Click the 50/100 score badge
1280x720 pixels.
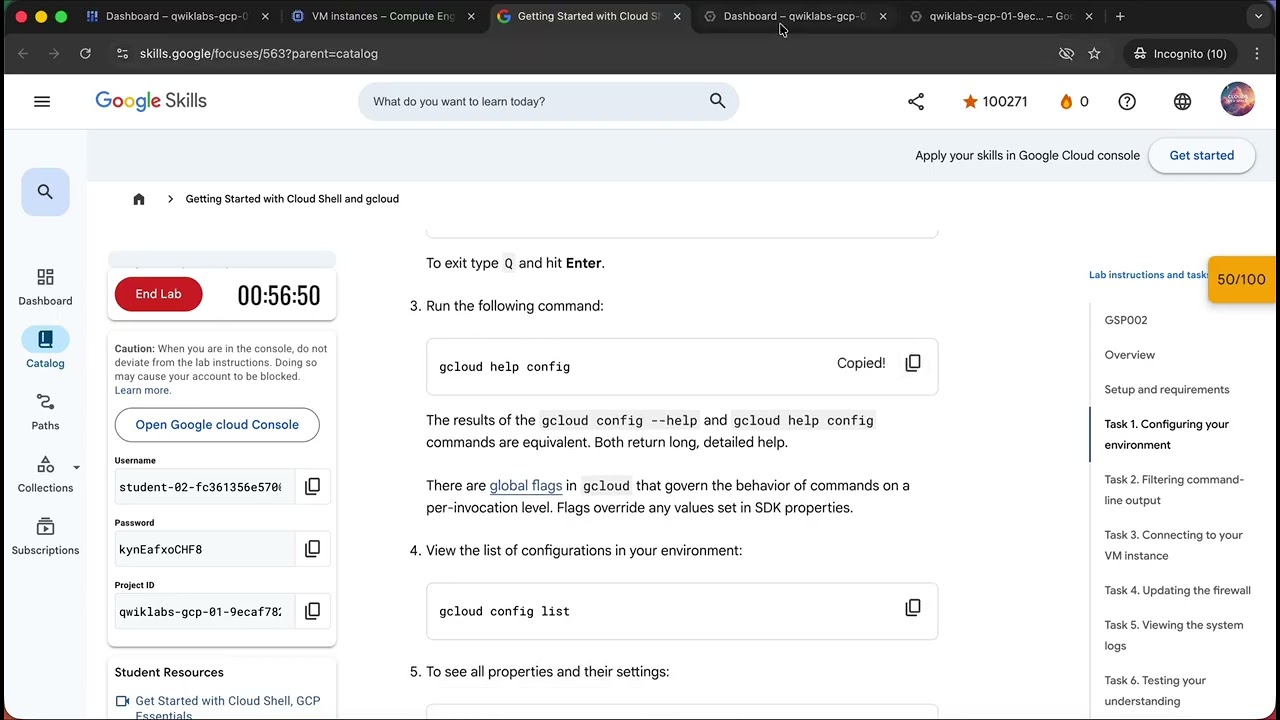(x=1241, y=279)
